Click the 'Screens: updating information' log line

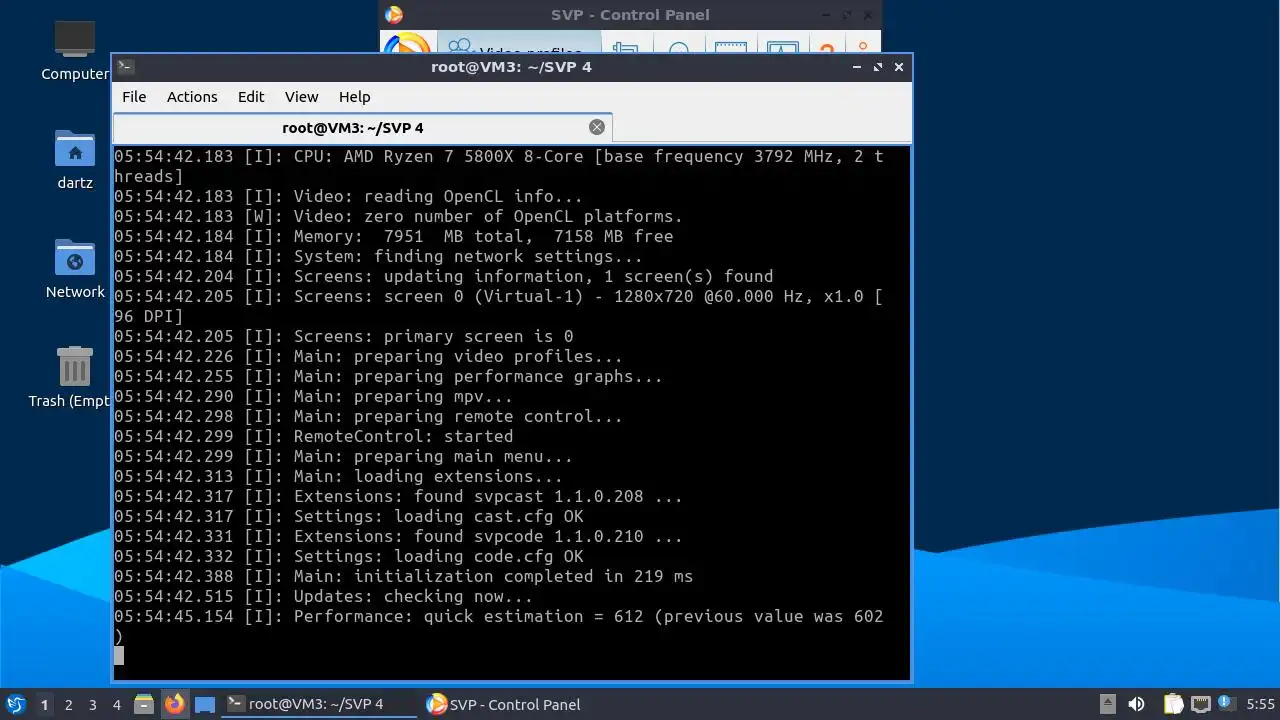443,276
